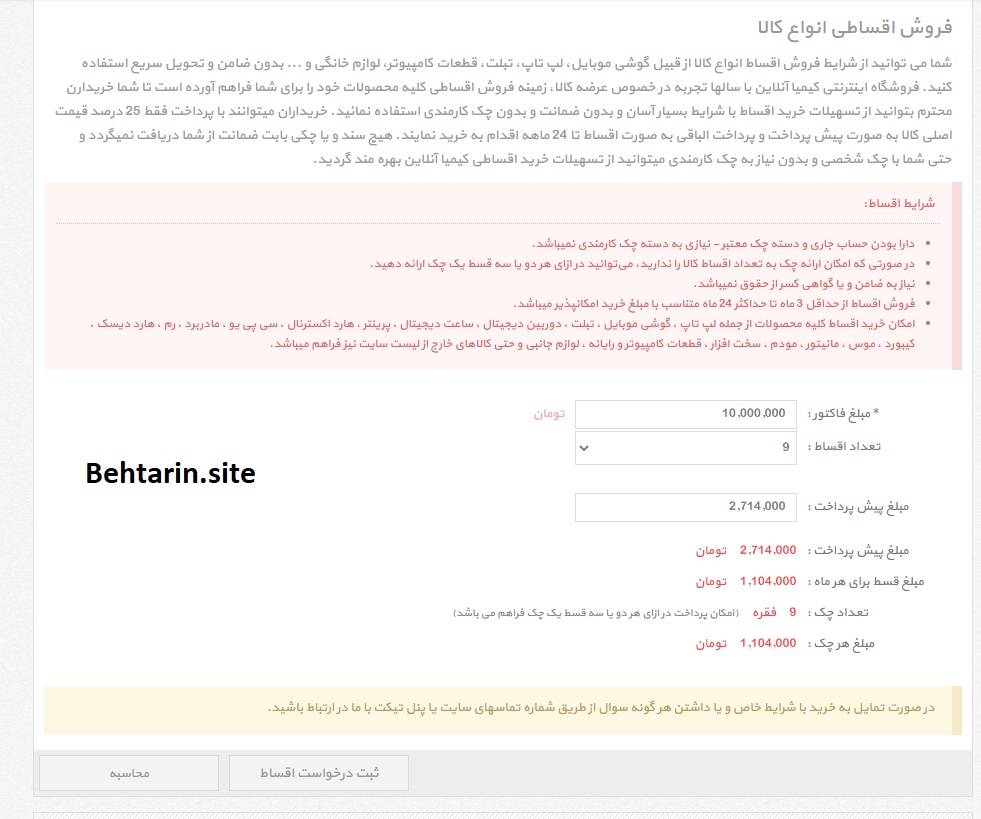The width and height of the screenshot is (981, 819).
Task: Click the label مبلغ قسط برای هر ماه
Action: (x=866, y=582)
